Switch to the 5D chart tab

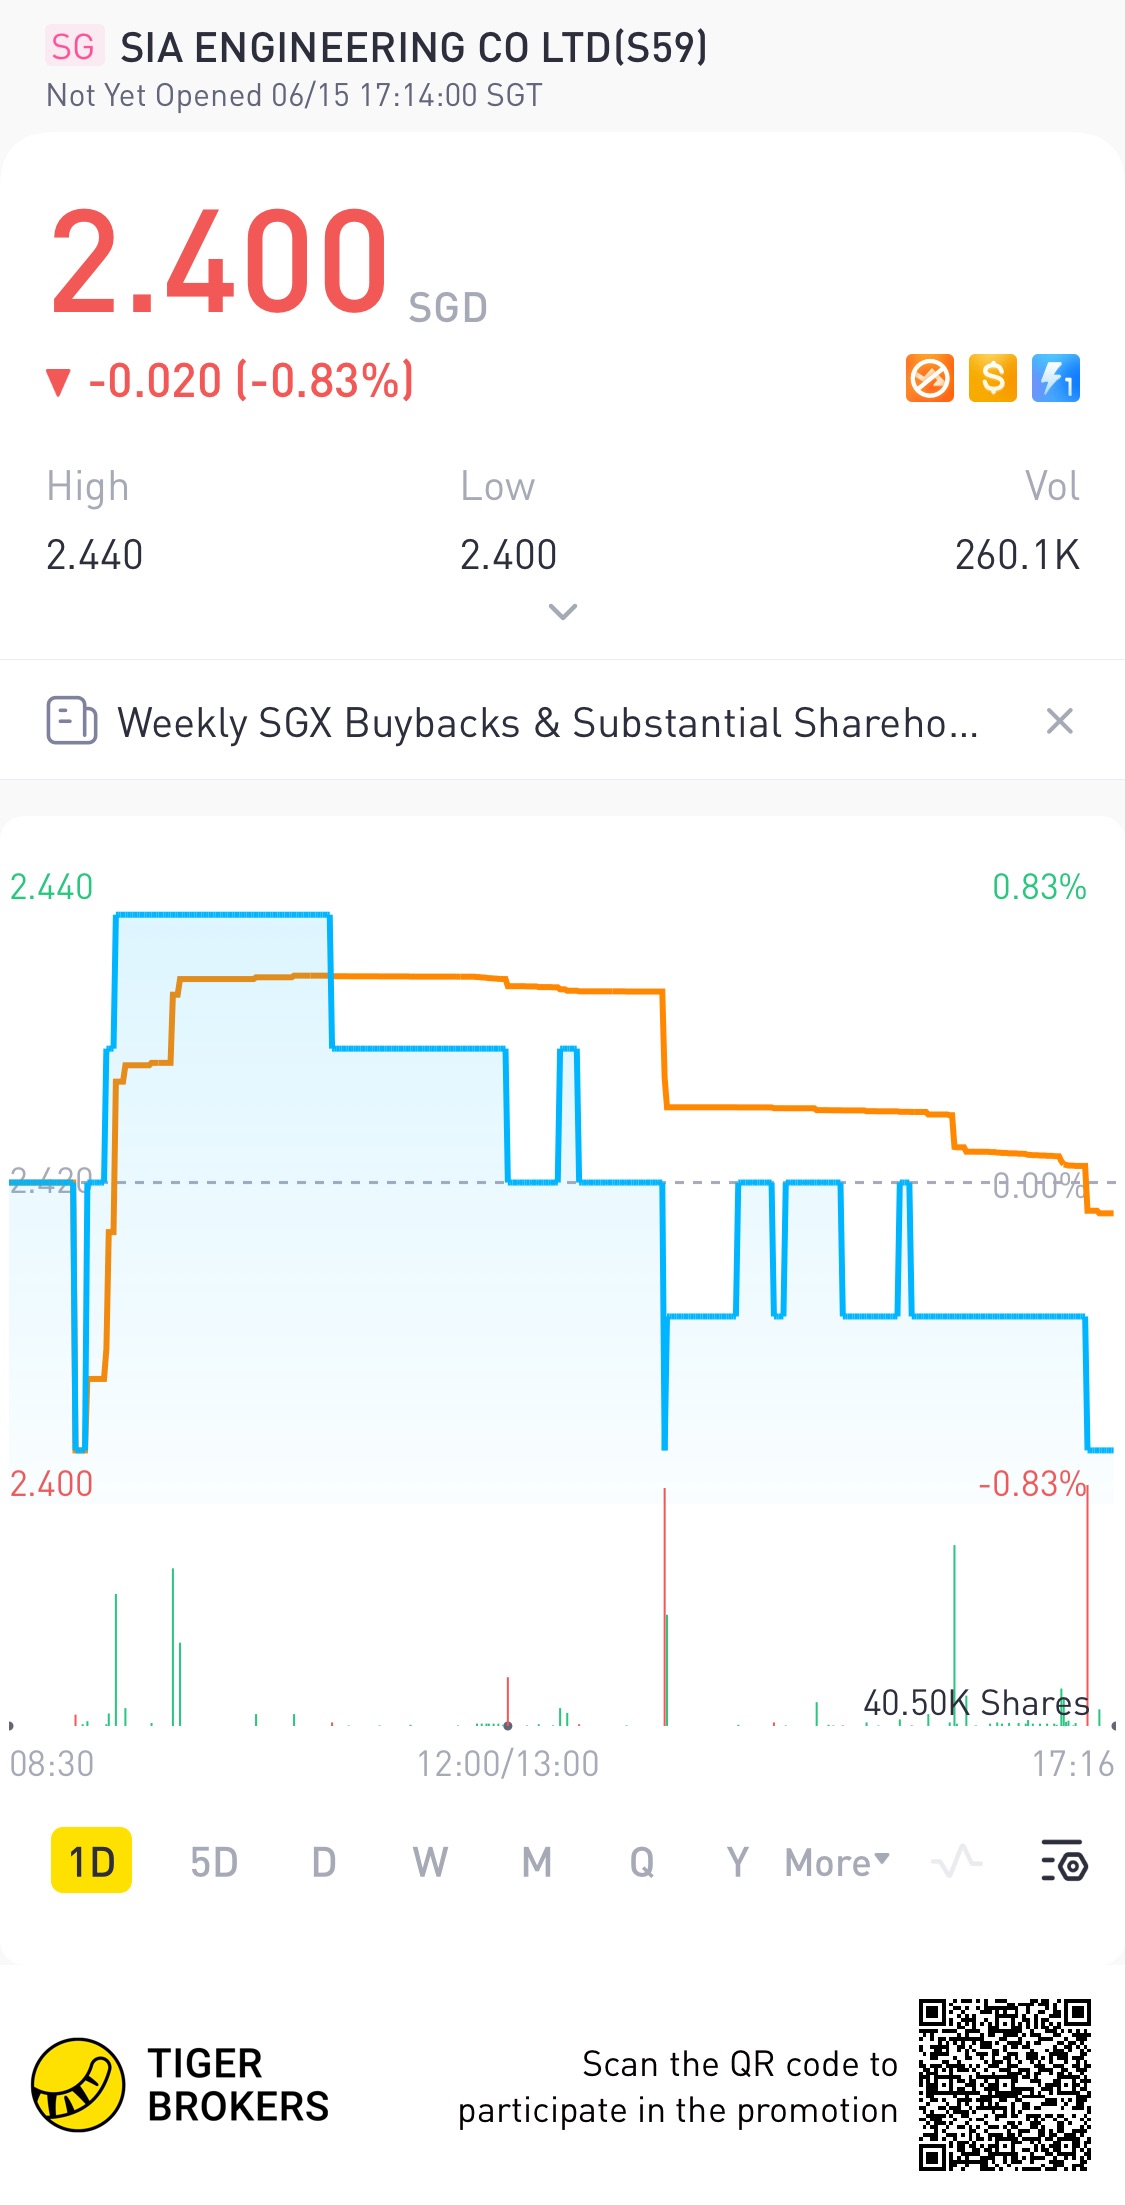click(x=214, y=1862)
